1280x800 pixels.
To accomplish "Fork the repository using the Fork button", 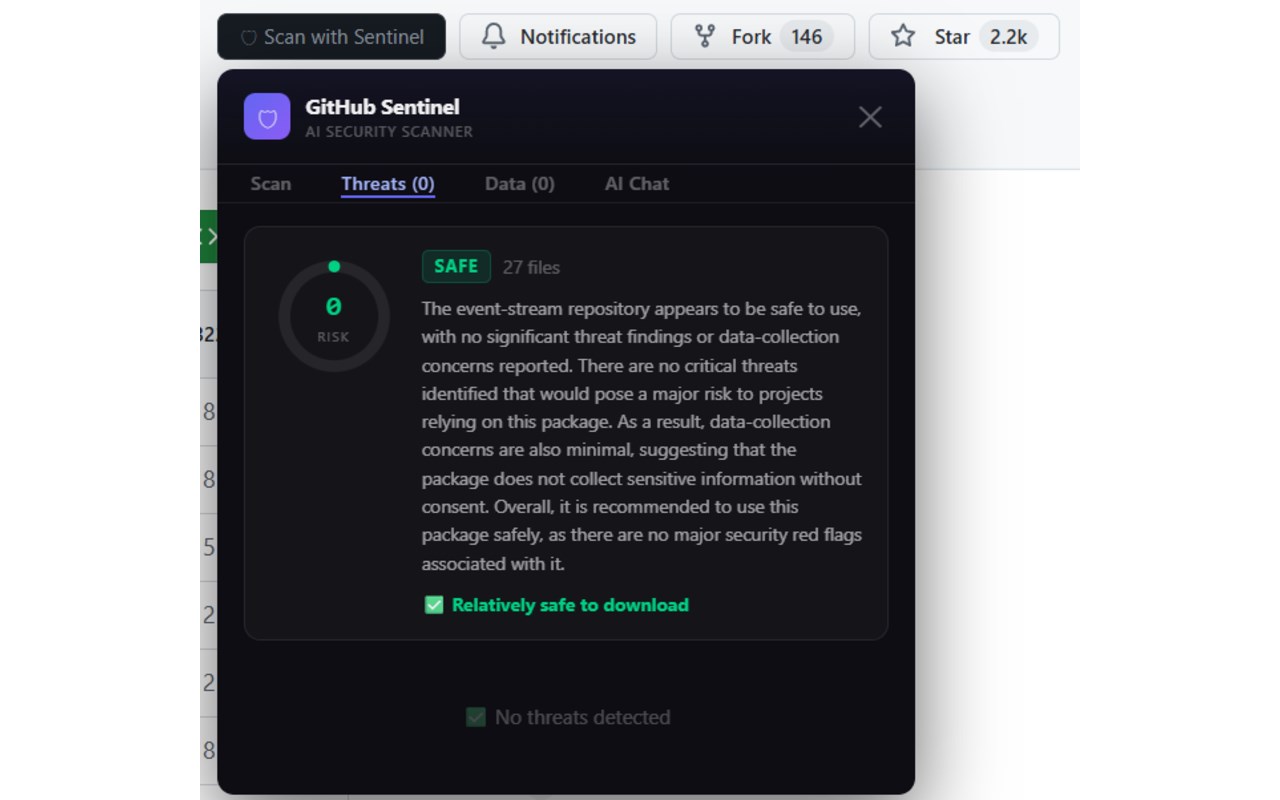I will [x=763, y=37].
